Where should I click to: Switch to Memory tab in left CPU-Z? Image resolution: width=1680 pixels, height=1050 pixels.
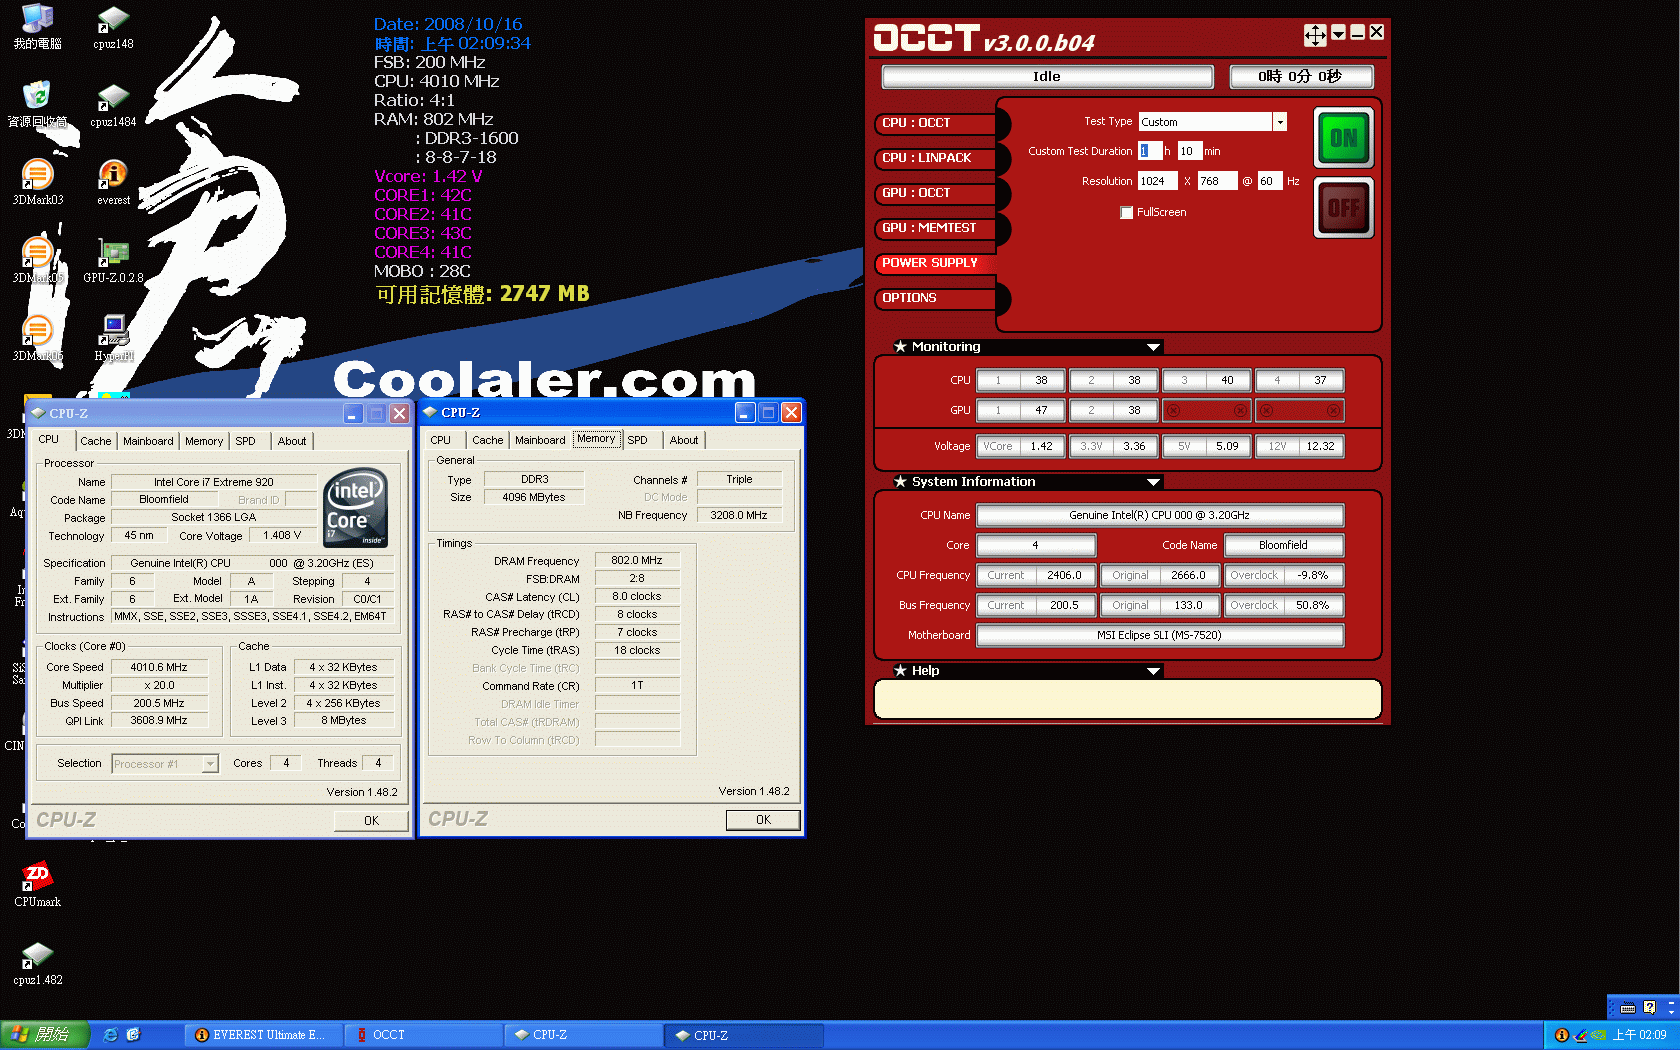204,441
